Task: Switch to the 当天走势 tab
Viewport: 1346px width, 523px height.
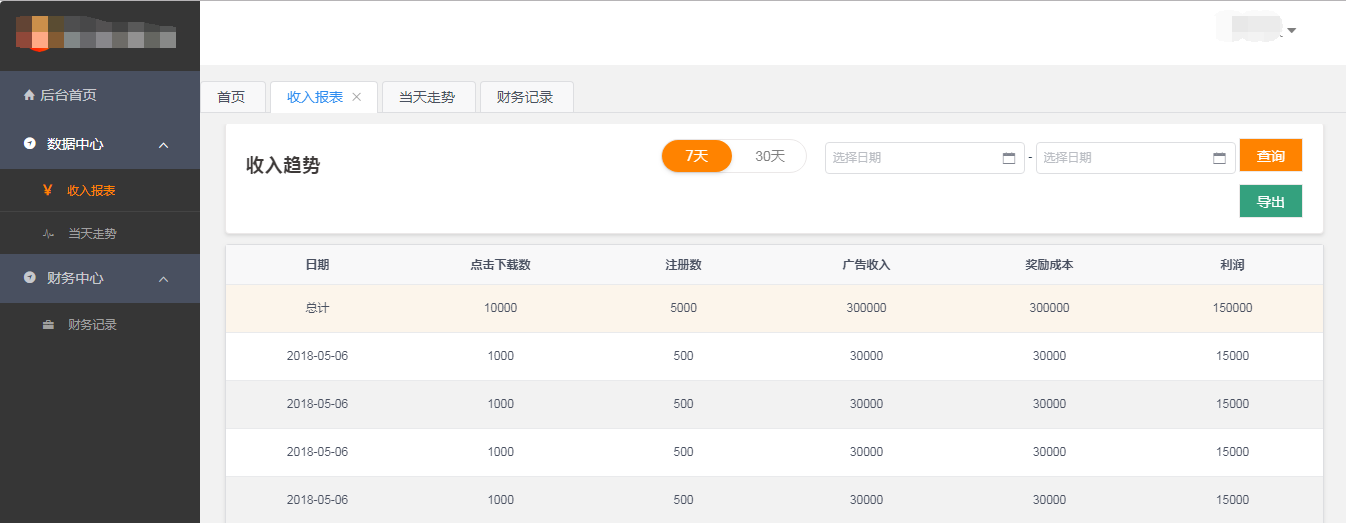Action: pos(427,97)
